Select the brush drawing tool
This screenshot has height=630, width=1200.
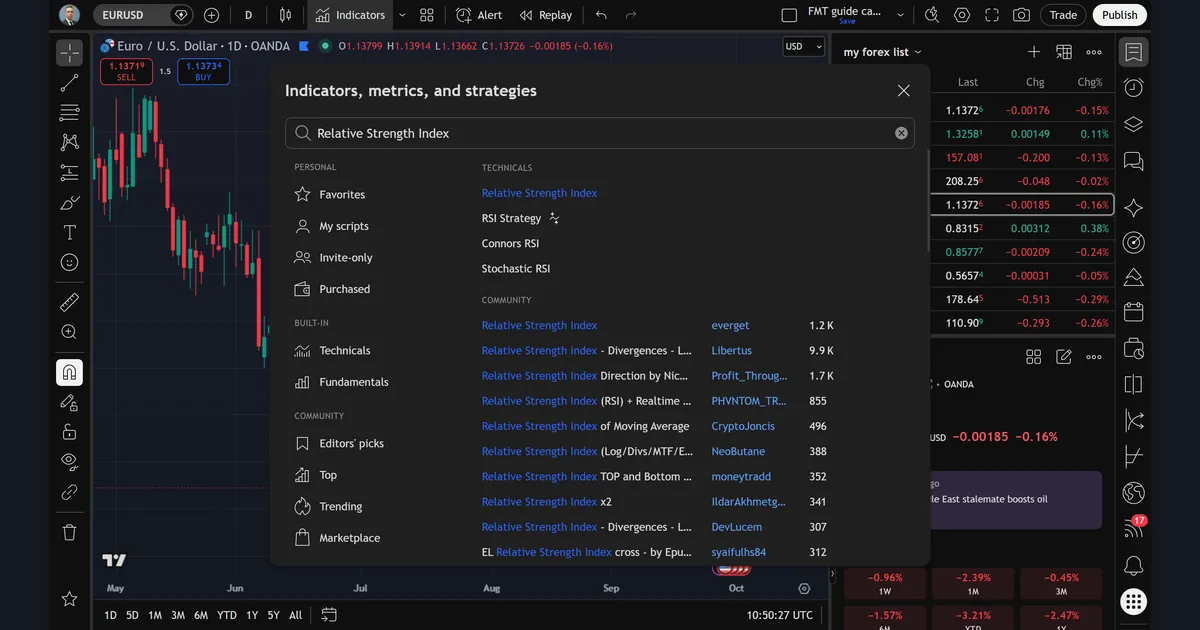click(x=69, y=203)
